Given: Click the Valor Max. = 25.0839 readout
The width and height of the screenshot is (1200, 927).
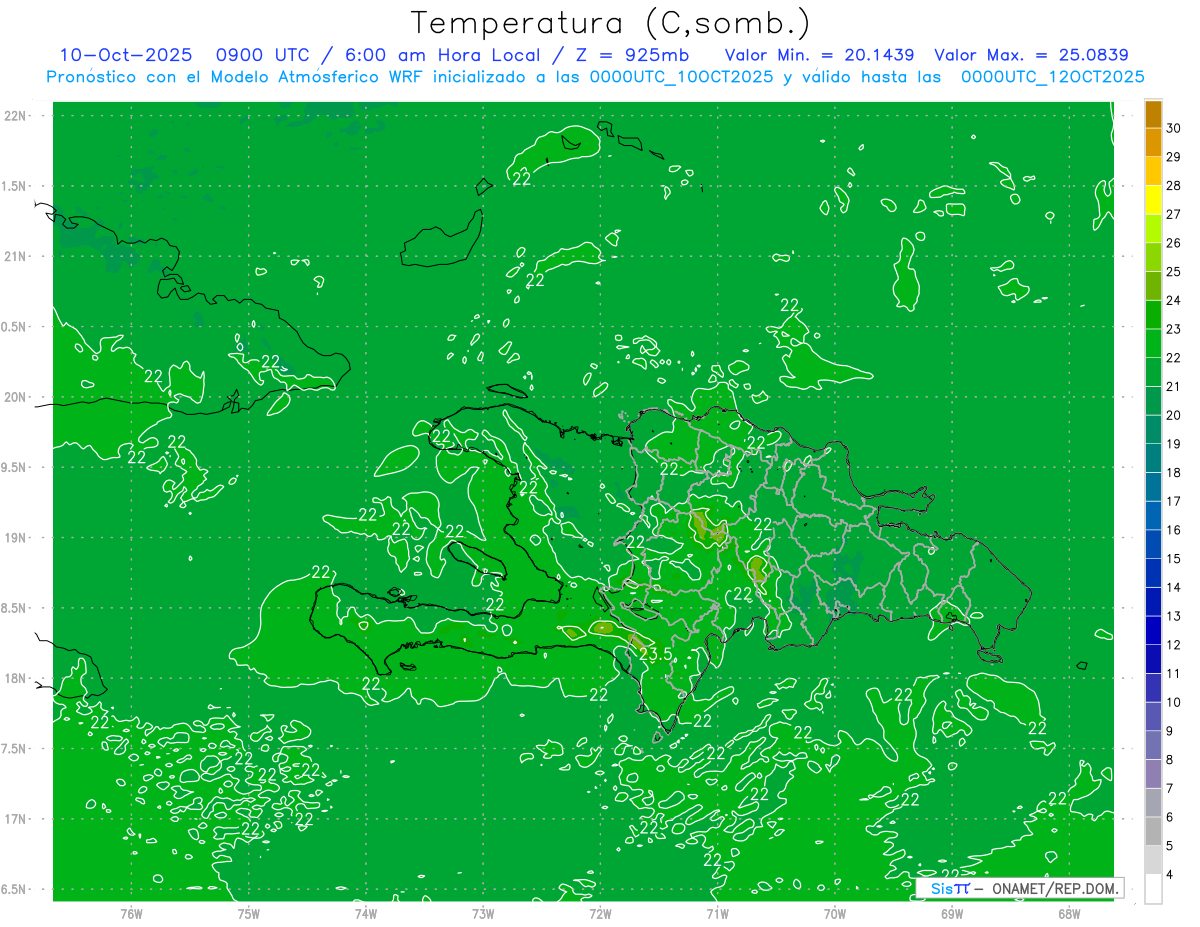Looking at the screenshot, I should click(x=1031, y=55).
